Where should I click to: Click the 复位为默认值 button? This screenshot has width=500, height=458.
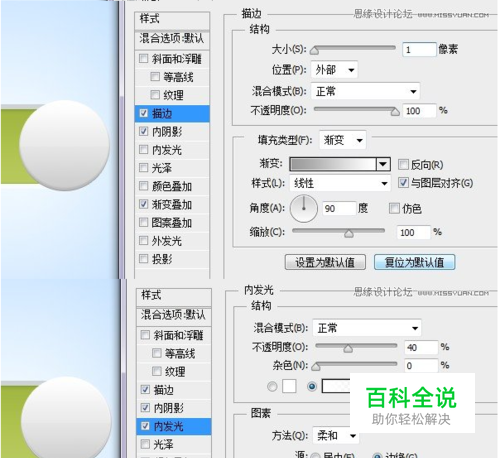click(x=414, y=262)
